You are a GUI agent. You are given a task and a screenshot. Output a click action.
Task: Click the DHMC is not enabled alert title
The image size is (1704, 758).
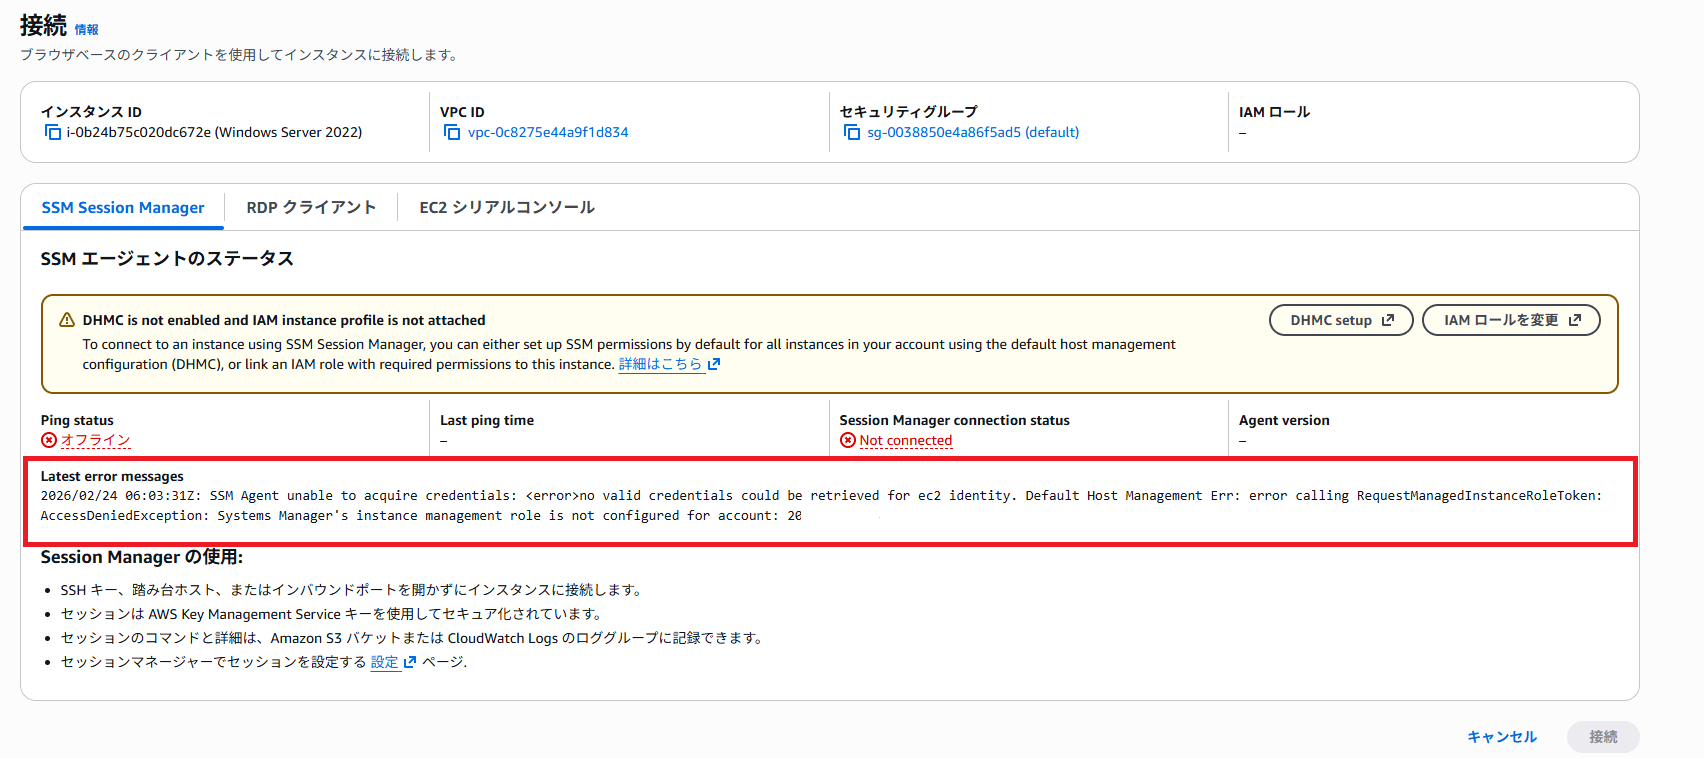tap(284, 320)
